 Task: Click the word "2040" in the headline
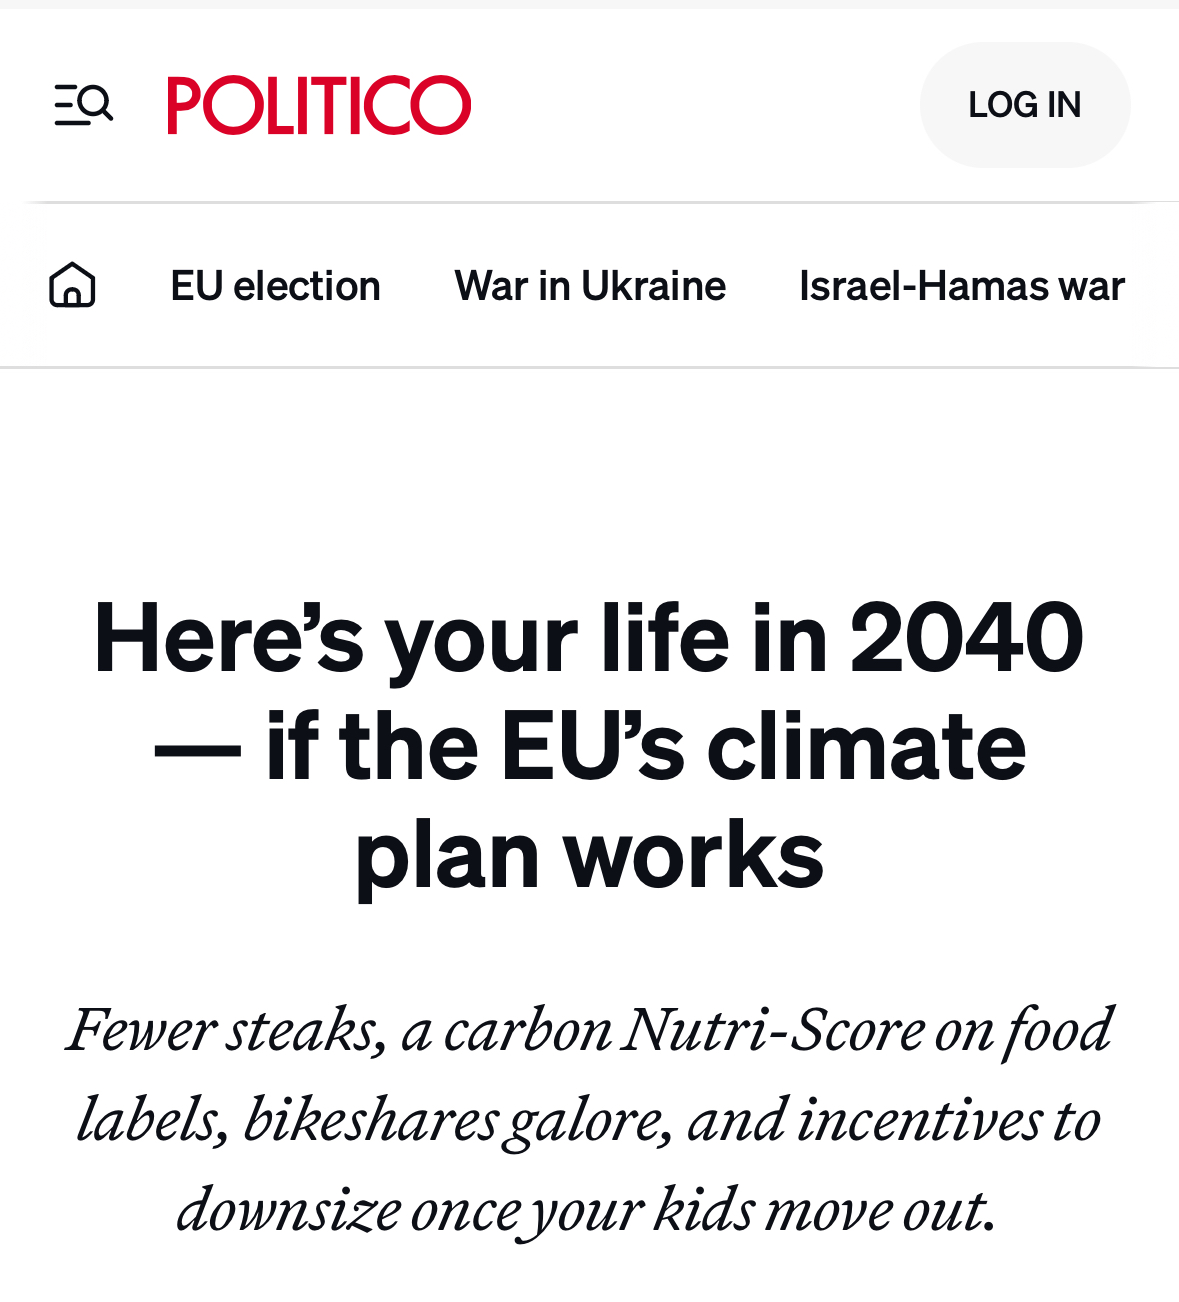pyautogui.click(x=967, y=638)
